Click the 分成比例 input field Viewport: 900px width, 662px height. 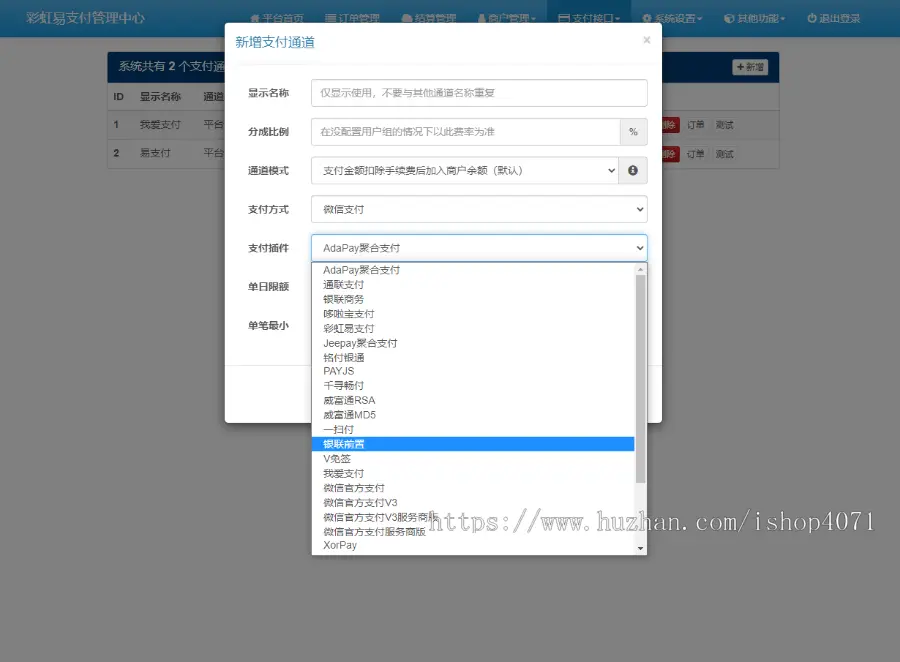pos(465,132)
